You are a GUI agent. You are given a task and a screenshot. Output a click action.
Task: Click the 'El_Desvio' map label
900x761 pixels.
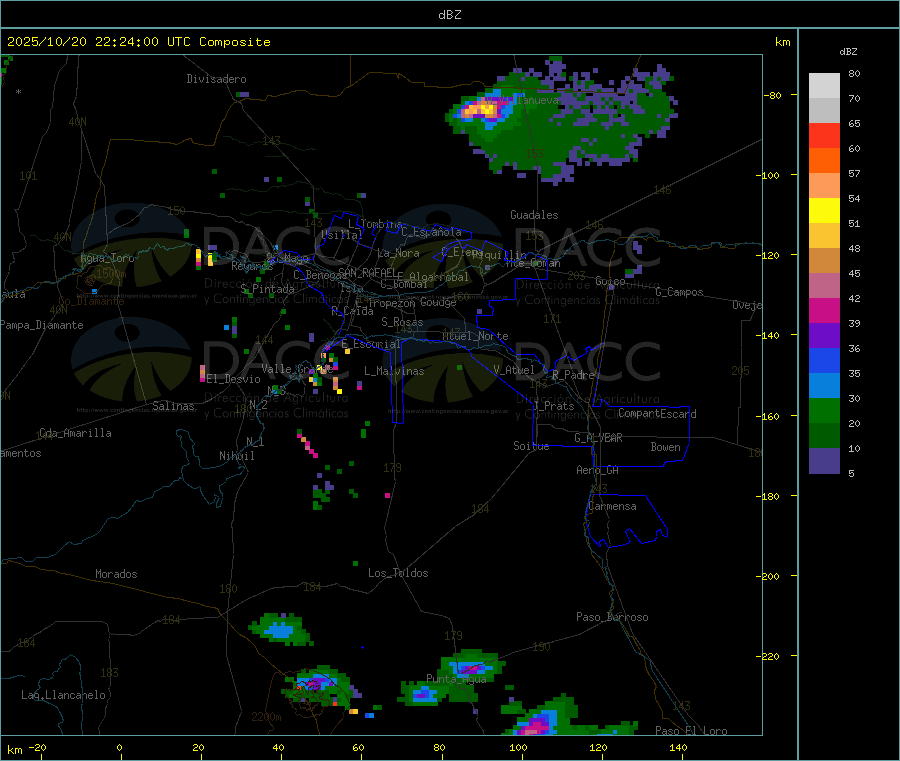[234, 379]
